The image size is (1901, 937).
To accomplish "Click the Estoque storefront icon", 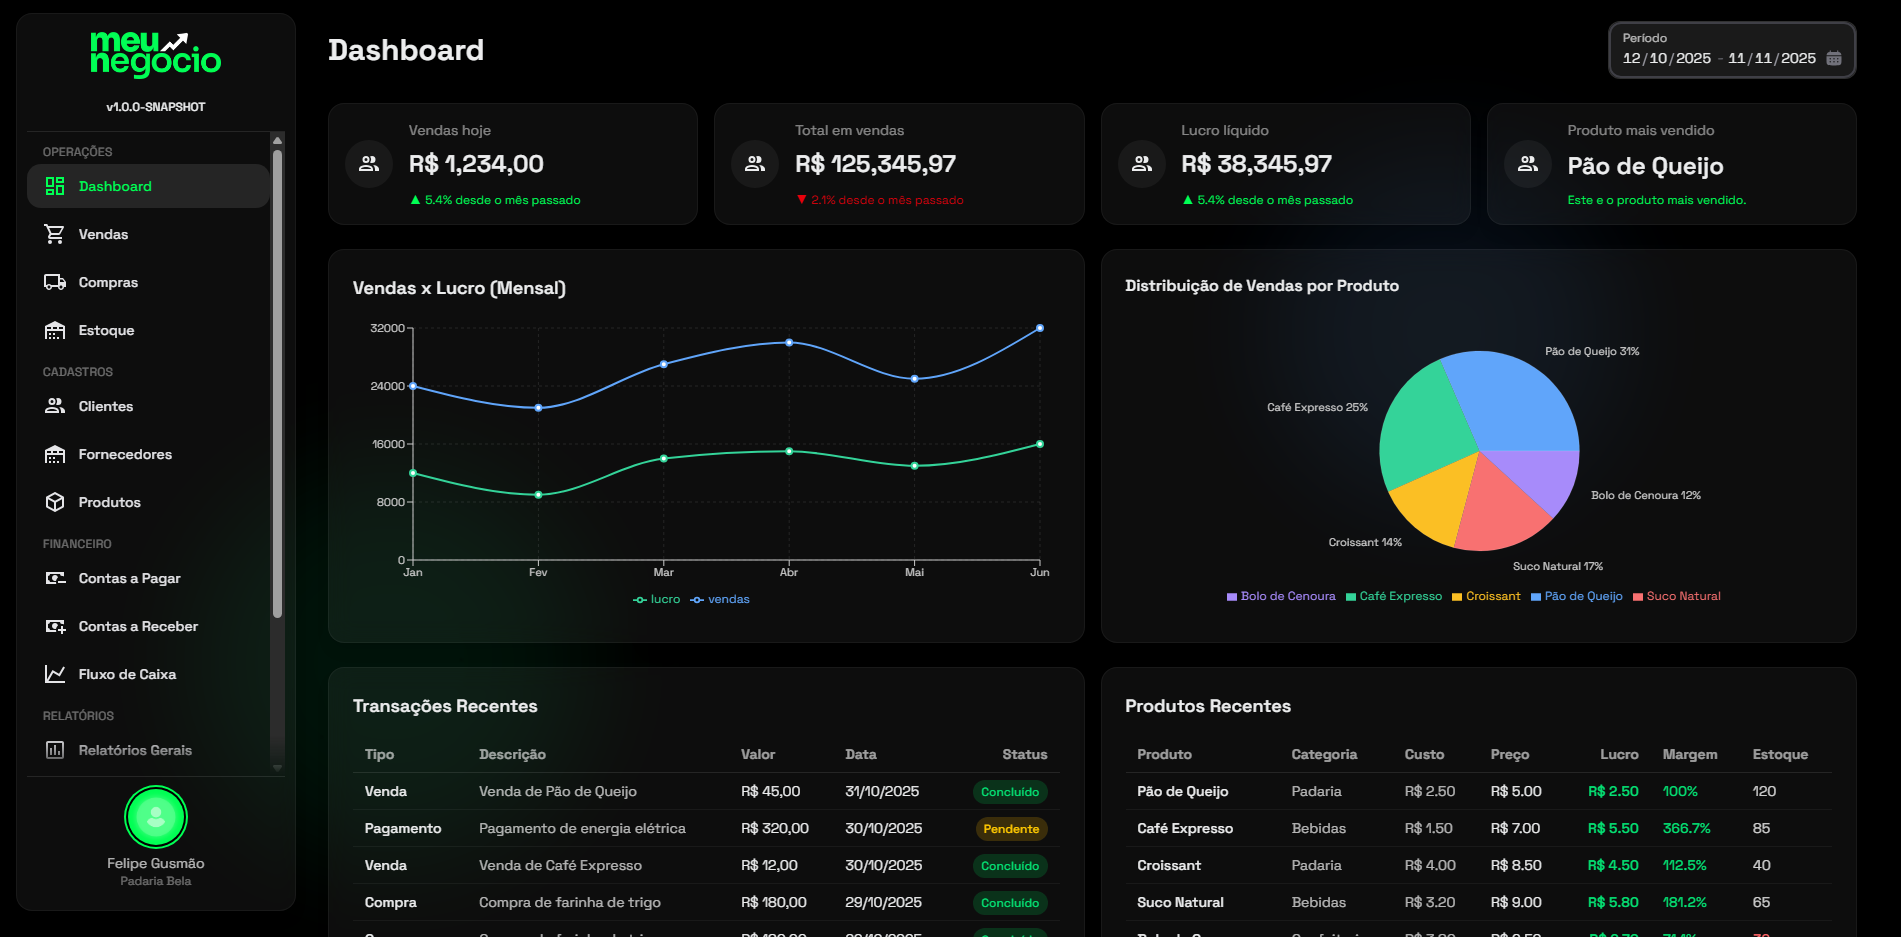I will 54,330.
